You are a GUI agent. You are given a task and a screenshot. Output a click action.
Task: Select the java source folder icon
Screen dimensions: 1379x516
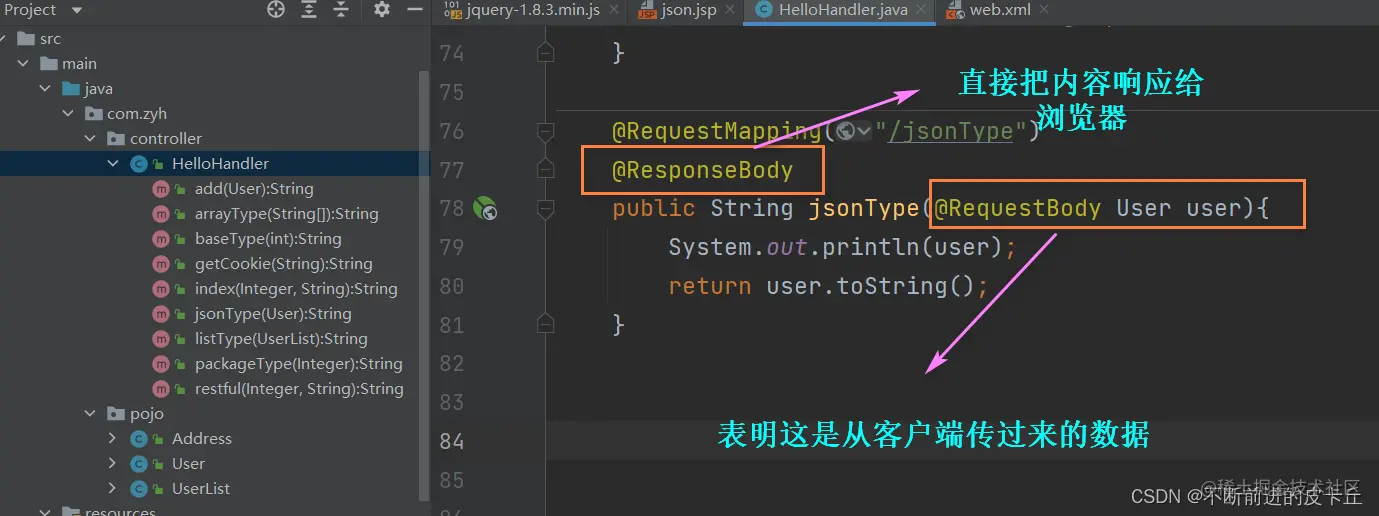click(71, 88)
